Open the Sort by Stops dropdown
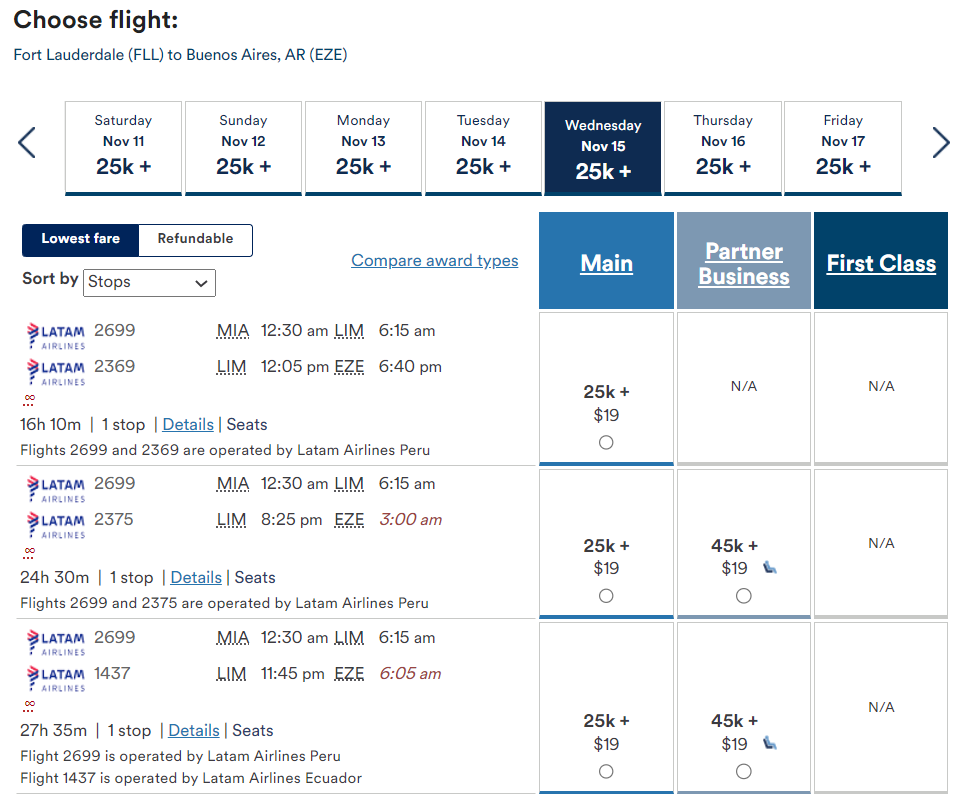The height and width of the screenshot is (796, 978). click(x=150, y=282)
